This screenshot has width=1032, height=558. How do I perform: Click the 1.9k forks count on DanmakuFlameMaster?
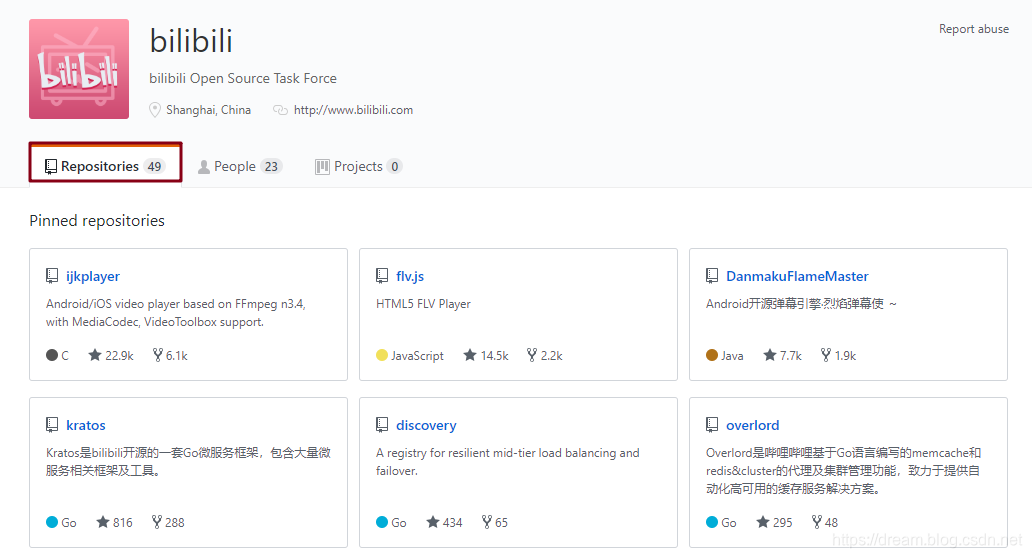coord(845,356)
